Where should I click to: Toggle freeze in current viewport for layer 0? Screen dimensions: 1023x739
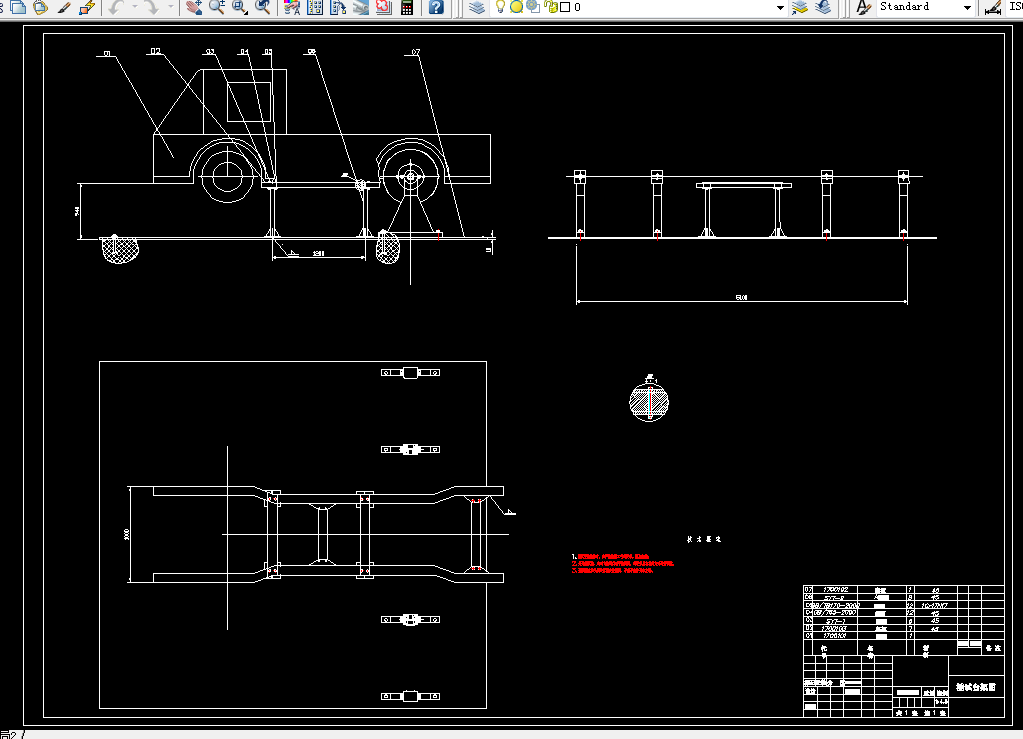(x=533, y=7)
